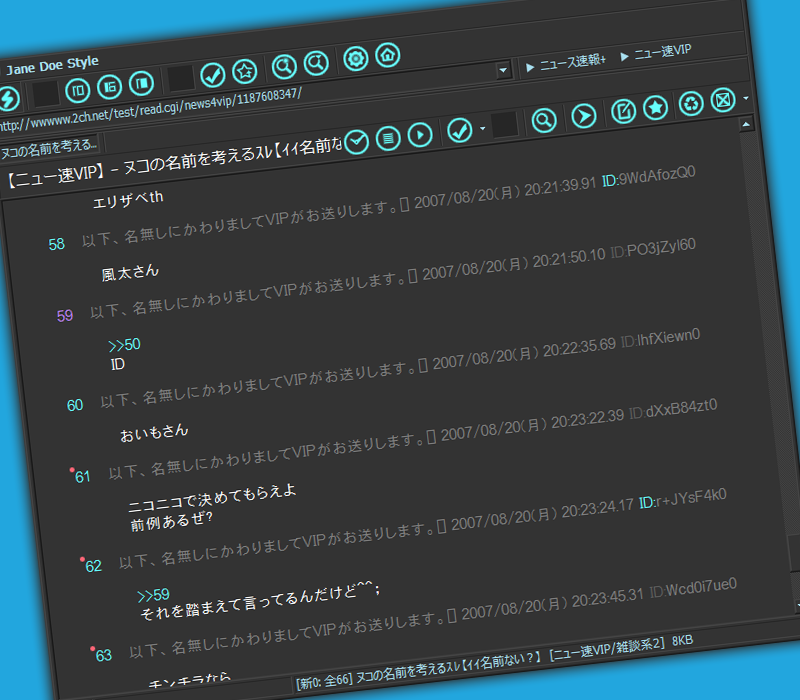
Task: Click the magnifier icon next to outlined star
Action: 284,66
